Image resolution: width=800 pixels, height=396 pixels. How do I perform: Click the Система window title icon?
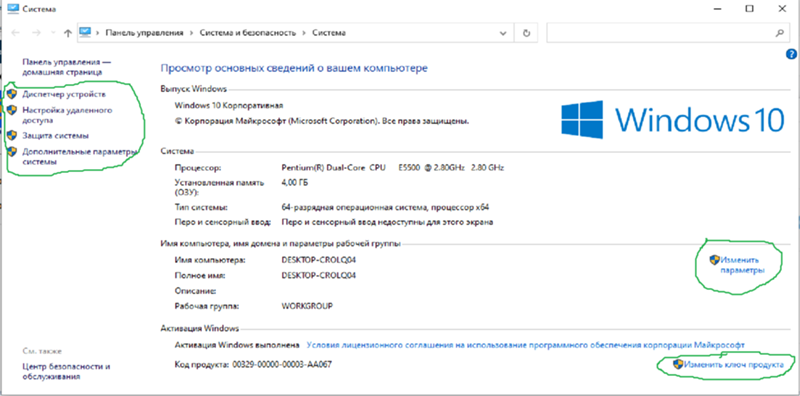pos(13,9)
